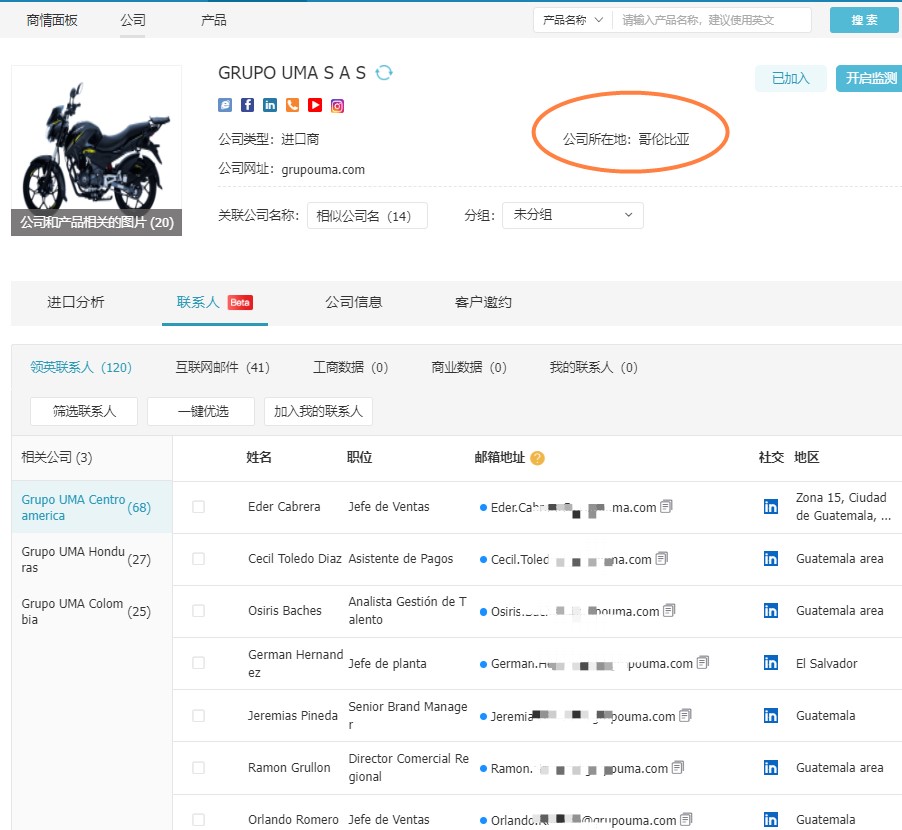Copy German Hernandez's email address
902x830 pixels.
[702, 662]
